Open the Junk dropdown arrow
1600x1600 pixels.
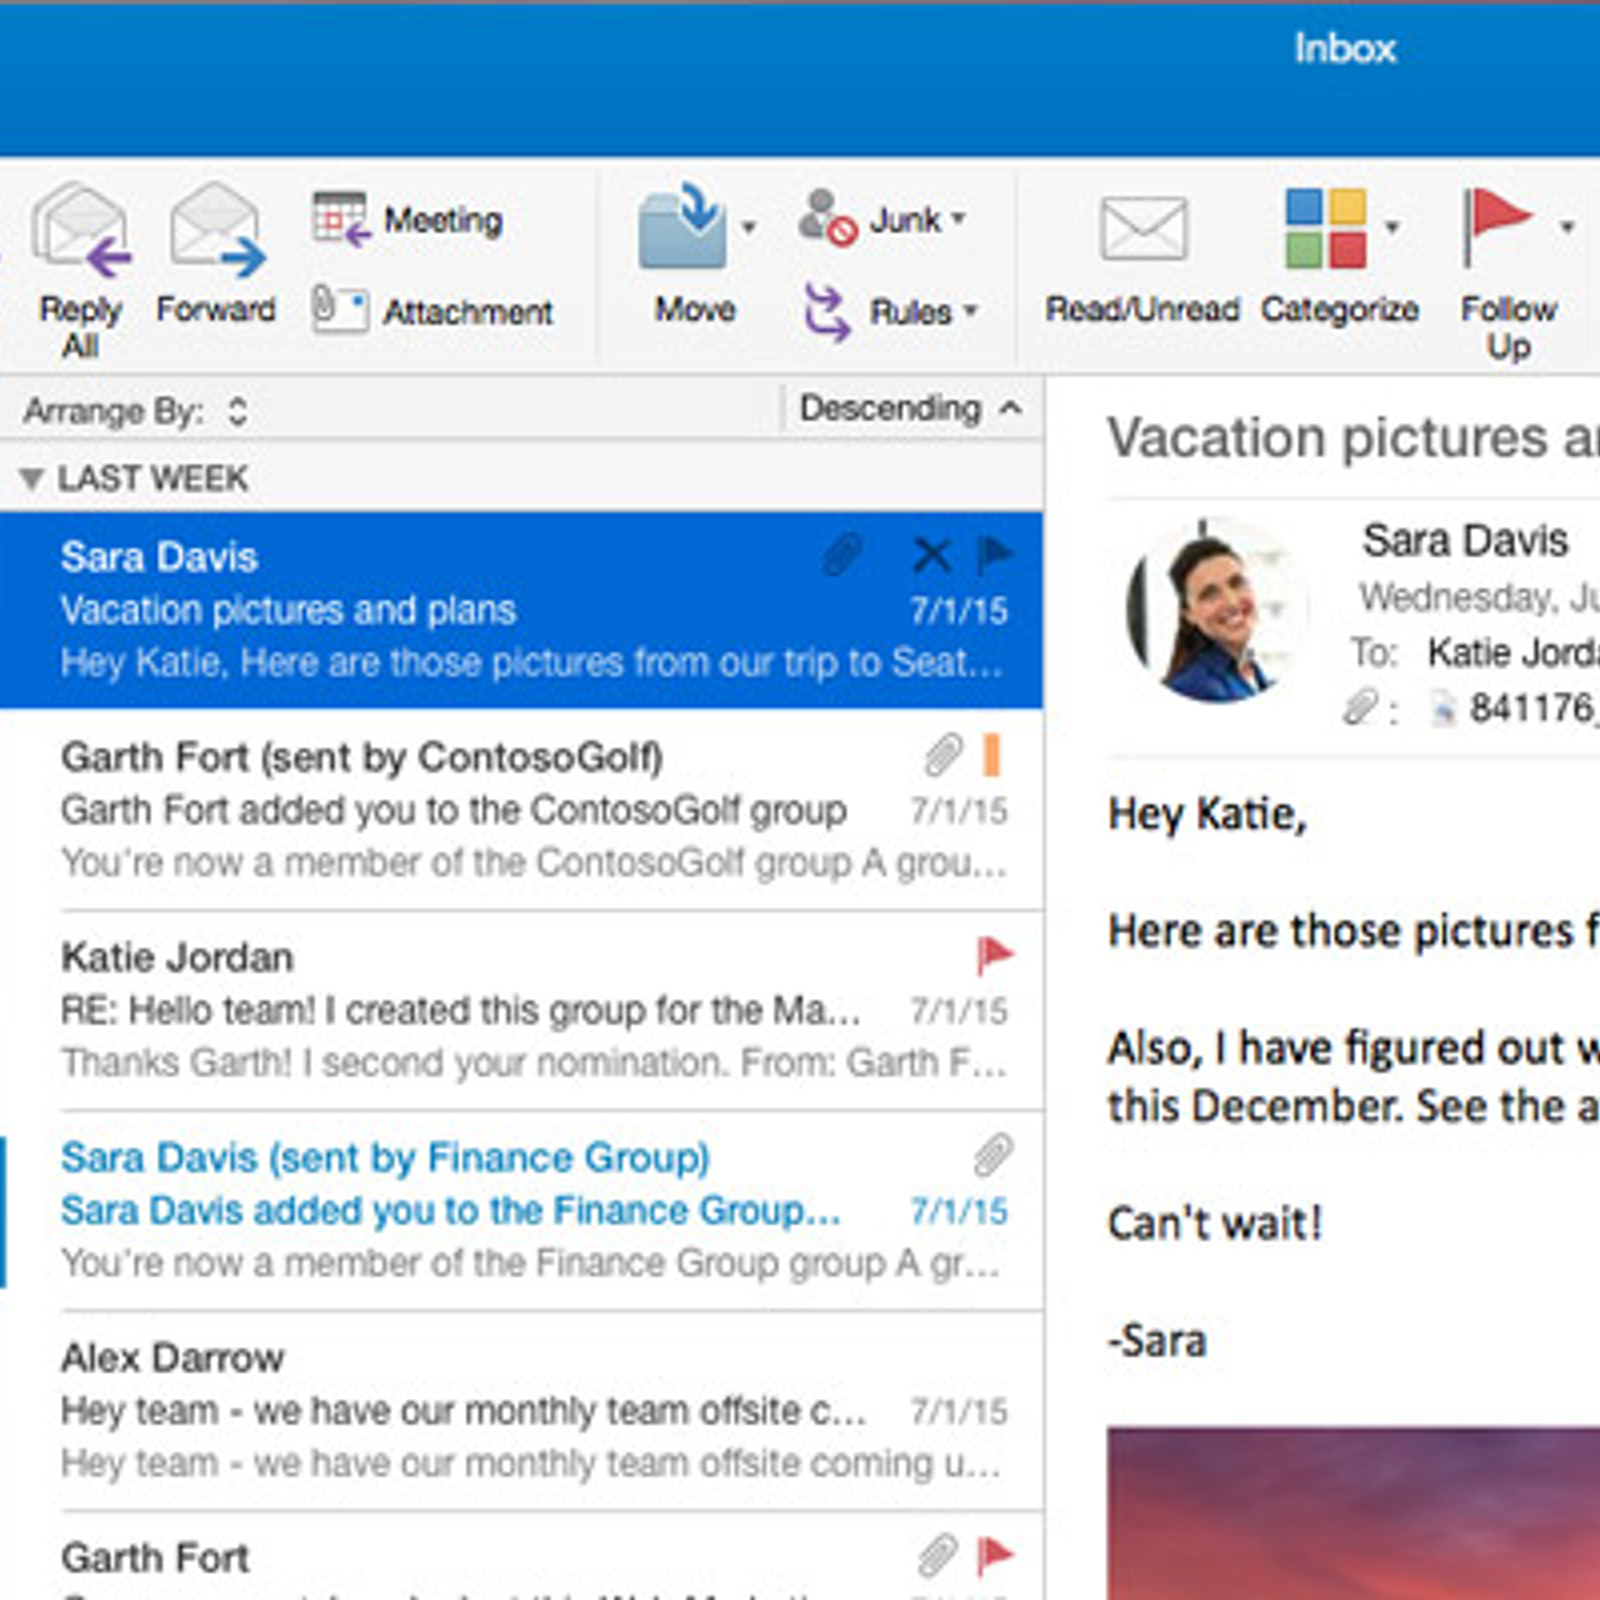[958, 217]
